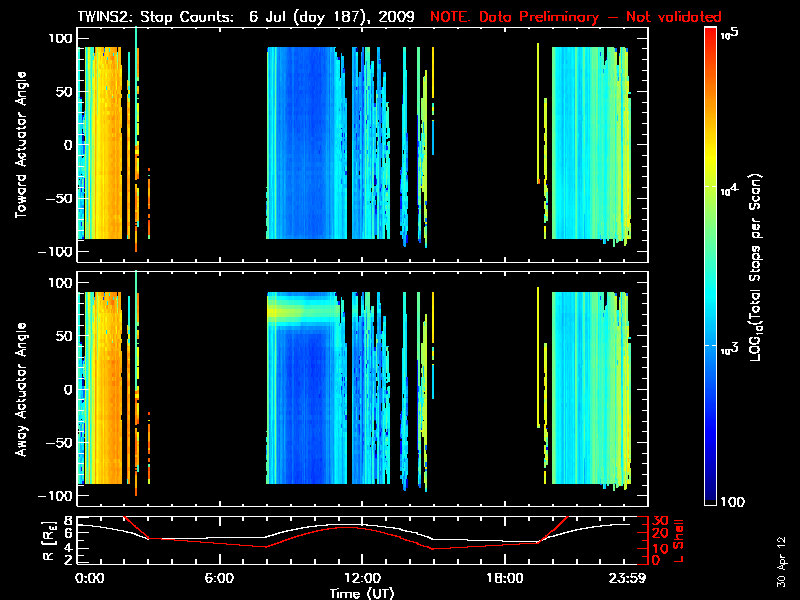
Task: Click the 'Time (UT)' axis label
Action: click(362, 593)
